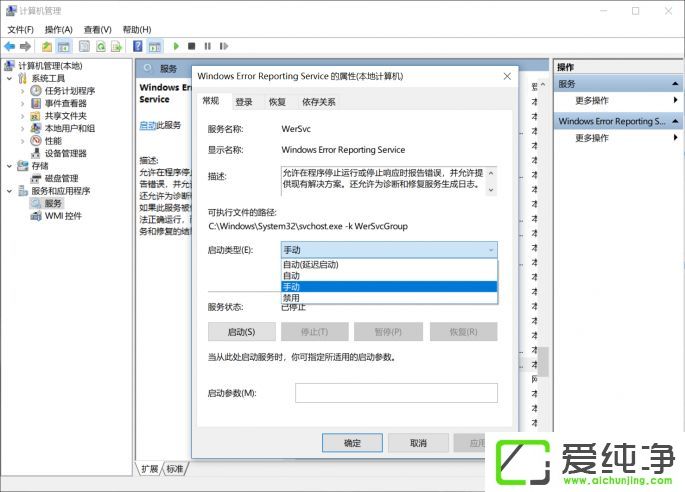
Task: Click the 启动参数(M) input field
Action: [x=396, y=393]
